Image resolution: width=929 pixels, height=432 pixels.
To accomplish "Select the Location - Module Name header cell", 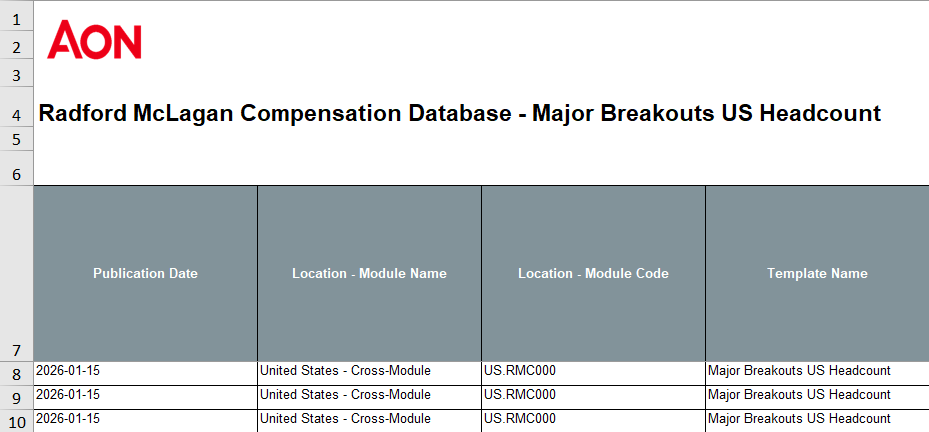I will click(369, 273).
